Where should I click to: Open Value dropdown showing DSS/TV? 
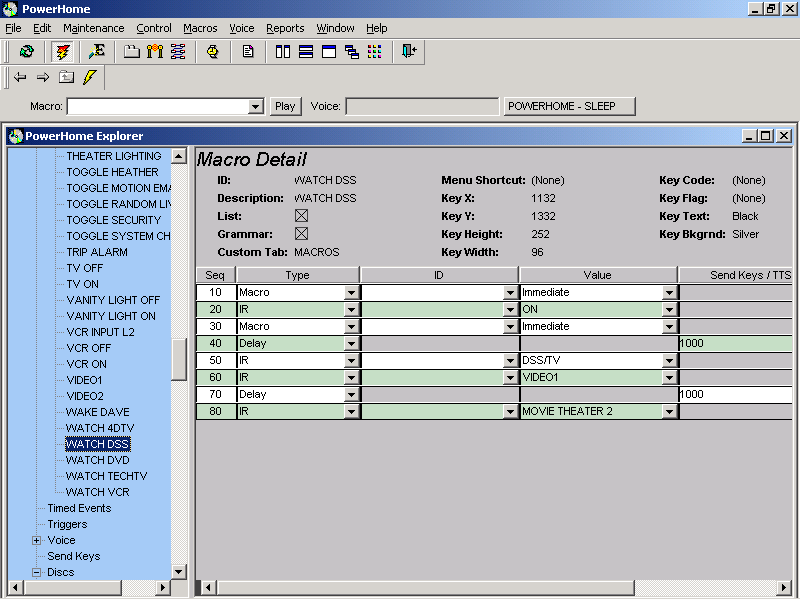point(669,361)
